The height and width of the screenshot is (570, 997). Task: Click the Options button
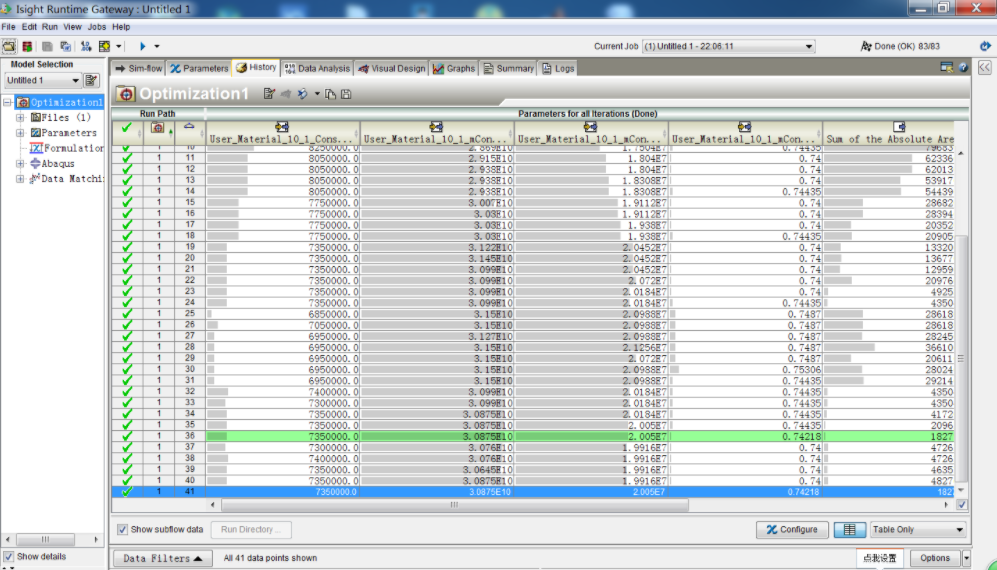[x=935, y=558]
